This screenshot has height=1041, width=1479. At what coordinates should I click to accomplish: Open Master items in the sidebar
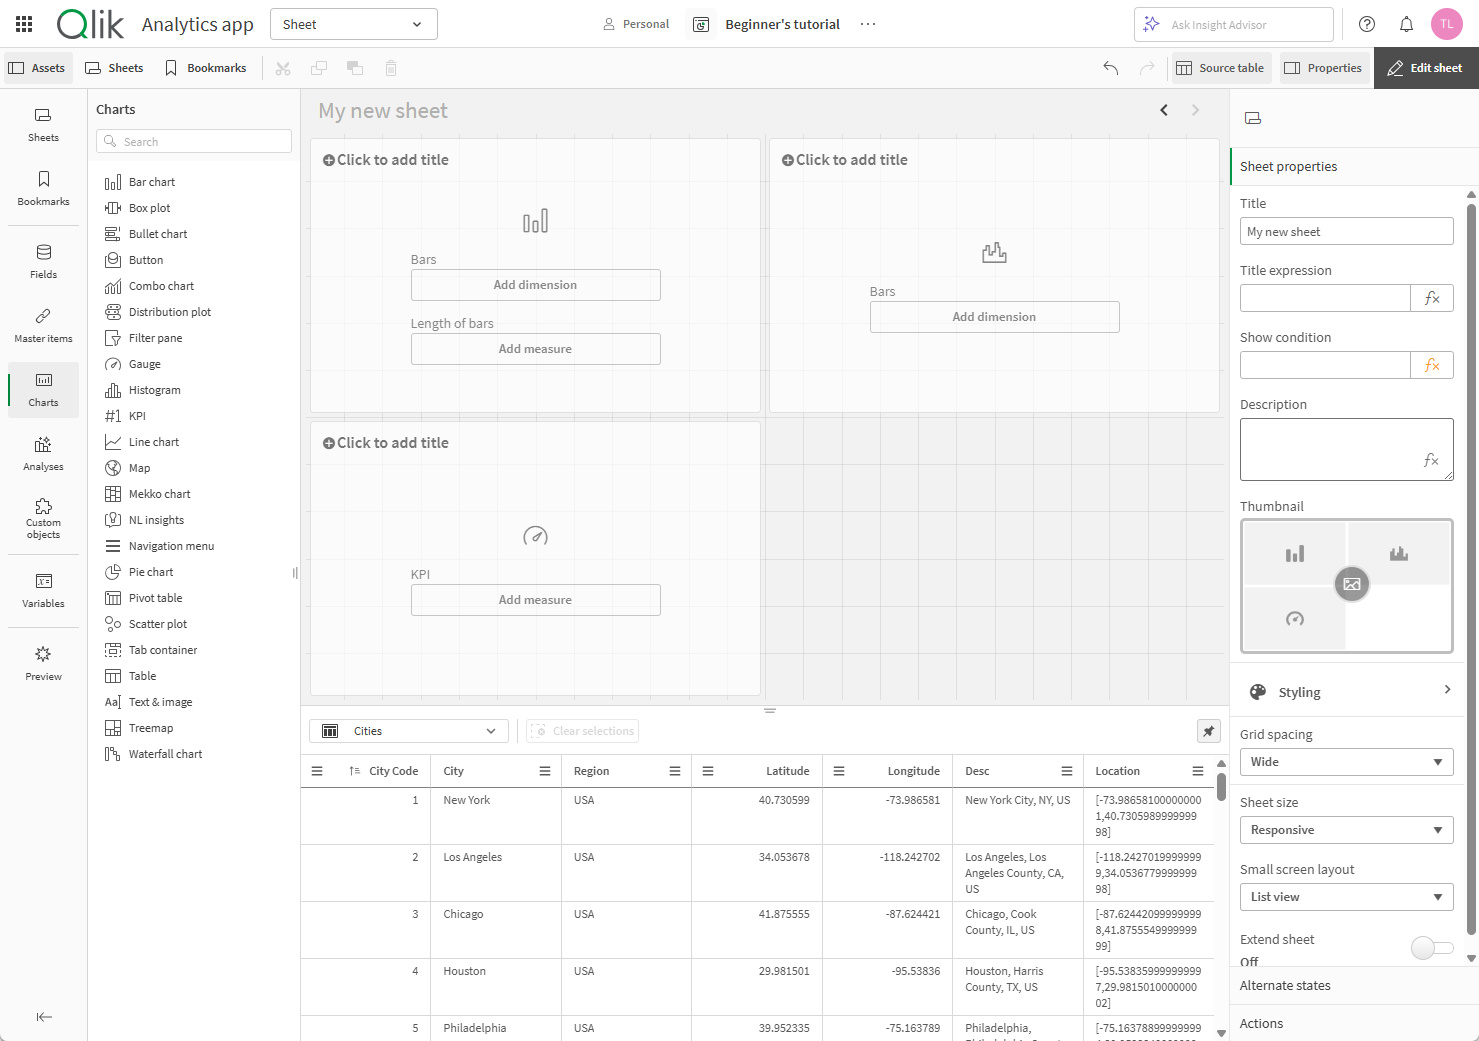pyautogui.click(x=43, y=325)
